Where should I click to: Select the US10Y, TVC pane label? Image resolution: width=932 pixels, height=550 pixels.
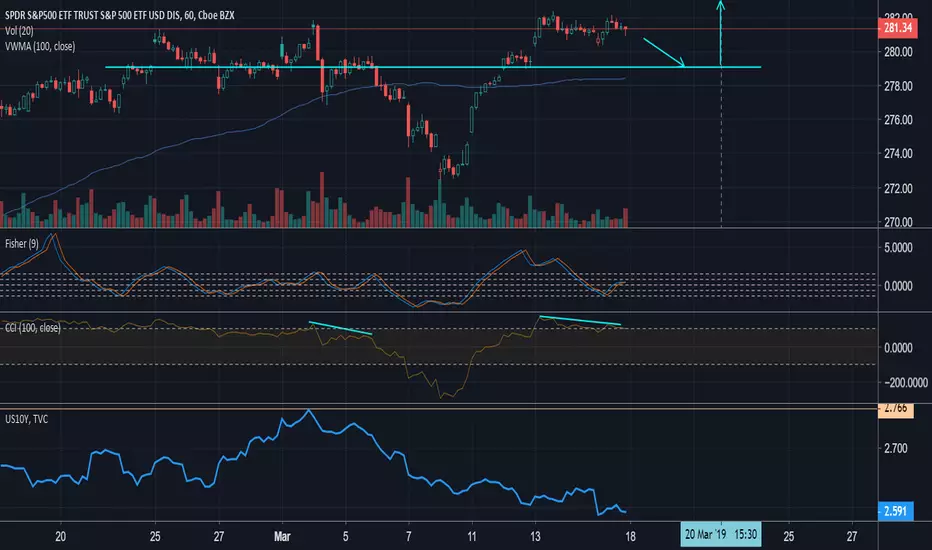(x=26, y=419)
